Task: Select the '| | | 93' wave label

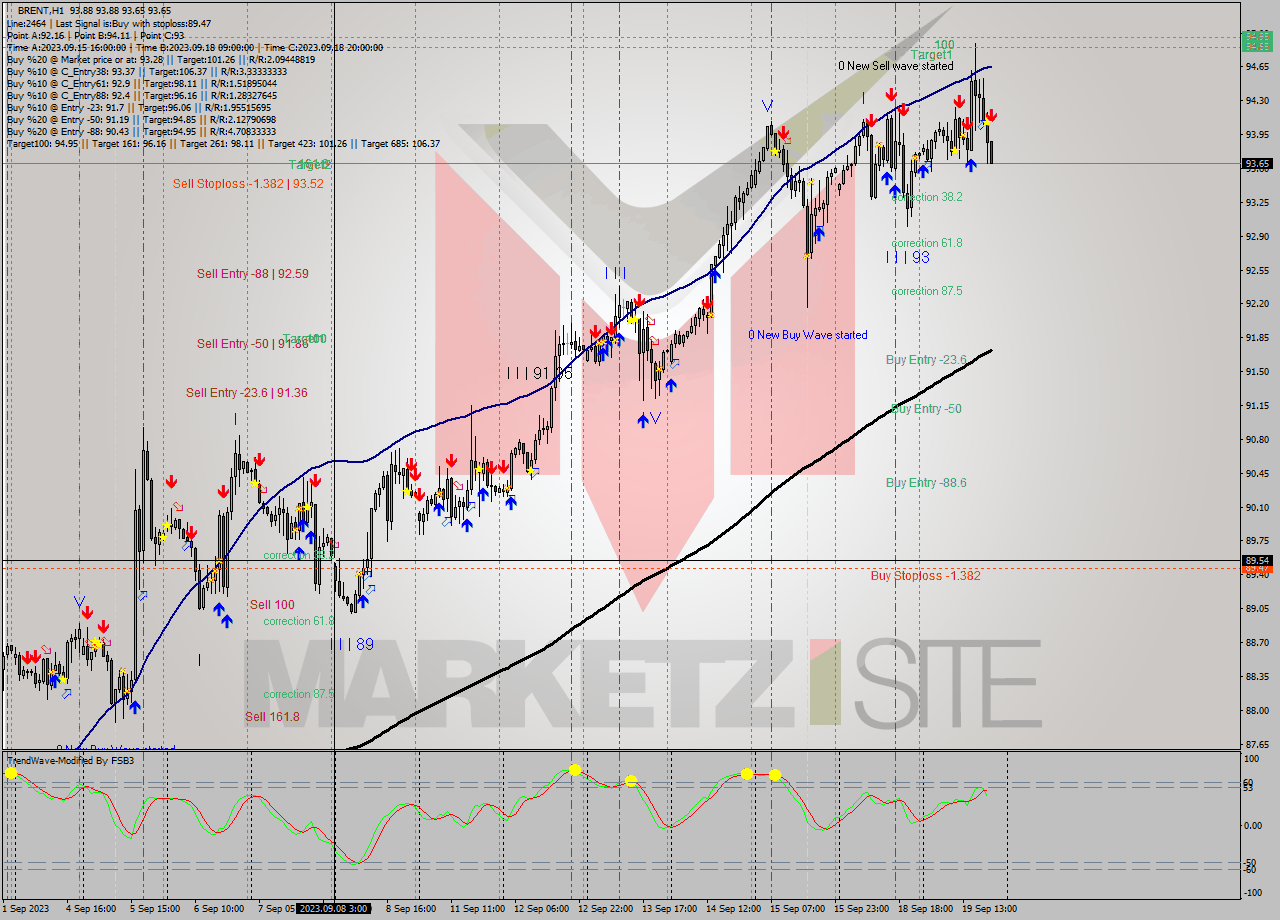Action: point(908,257)
